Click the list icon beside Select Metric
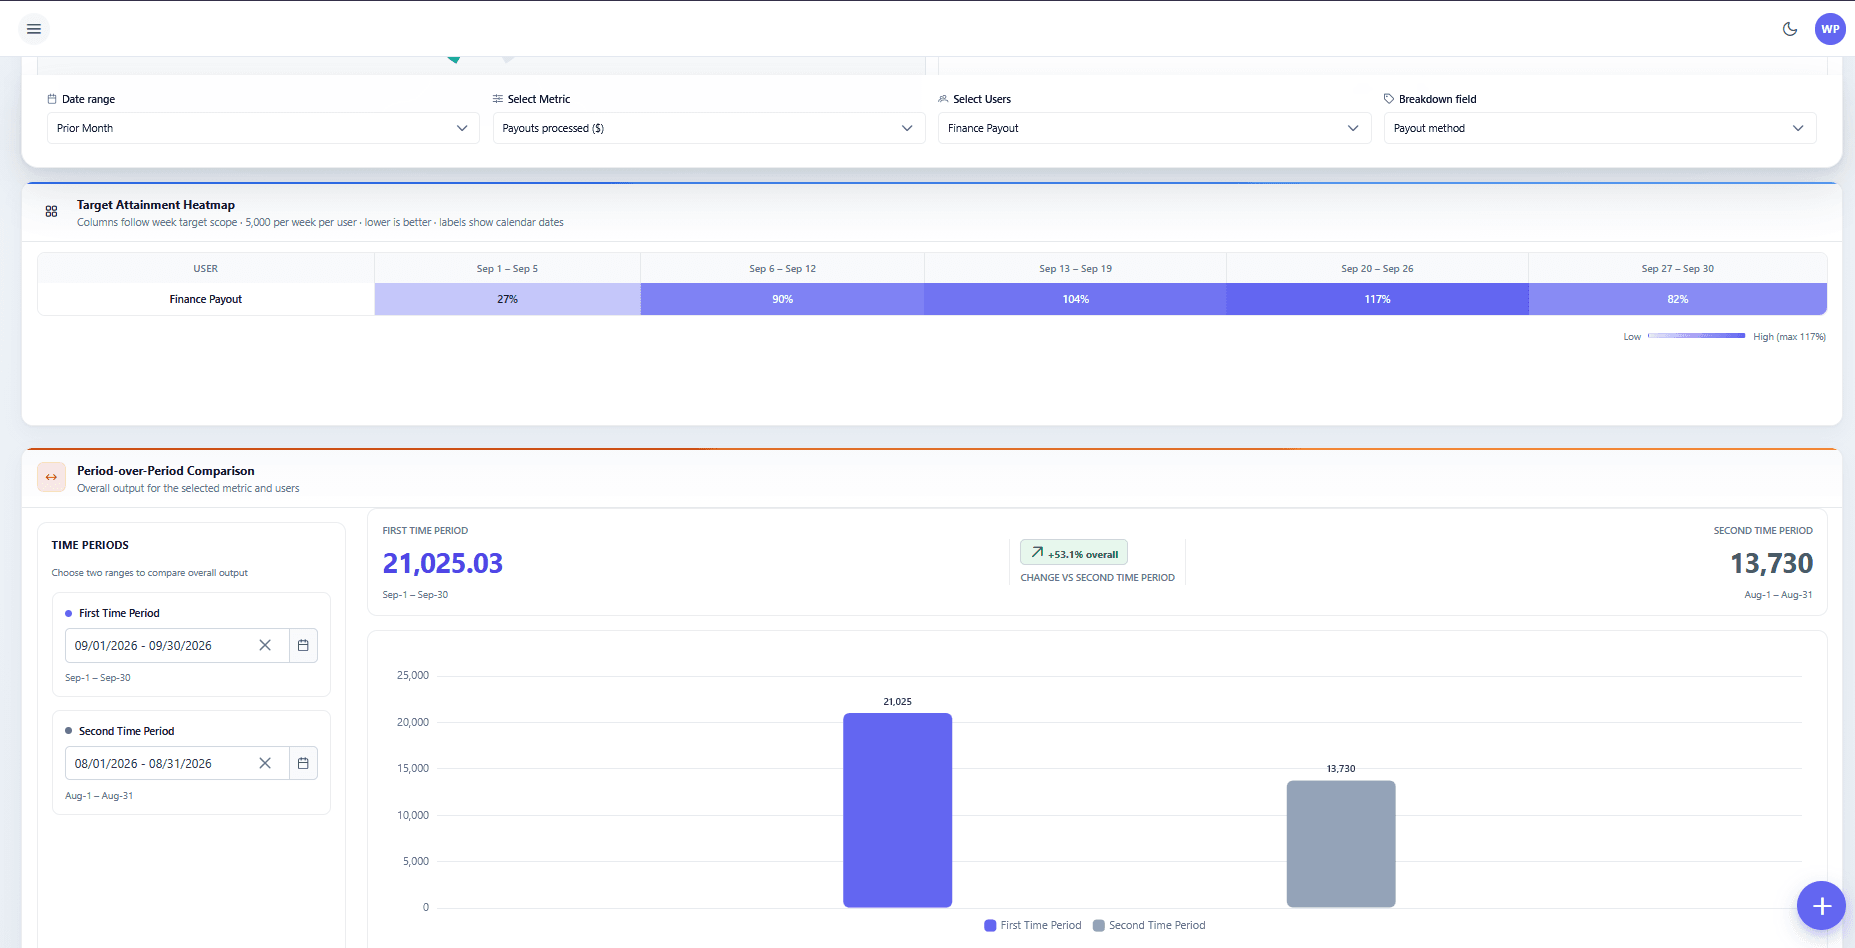 (x=498, y=99)
